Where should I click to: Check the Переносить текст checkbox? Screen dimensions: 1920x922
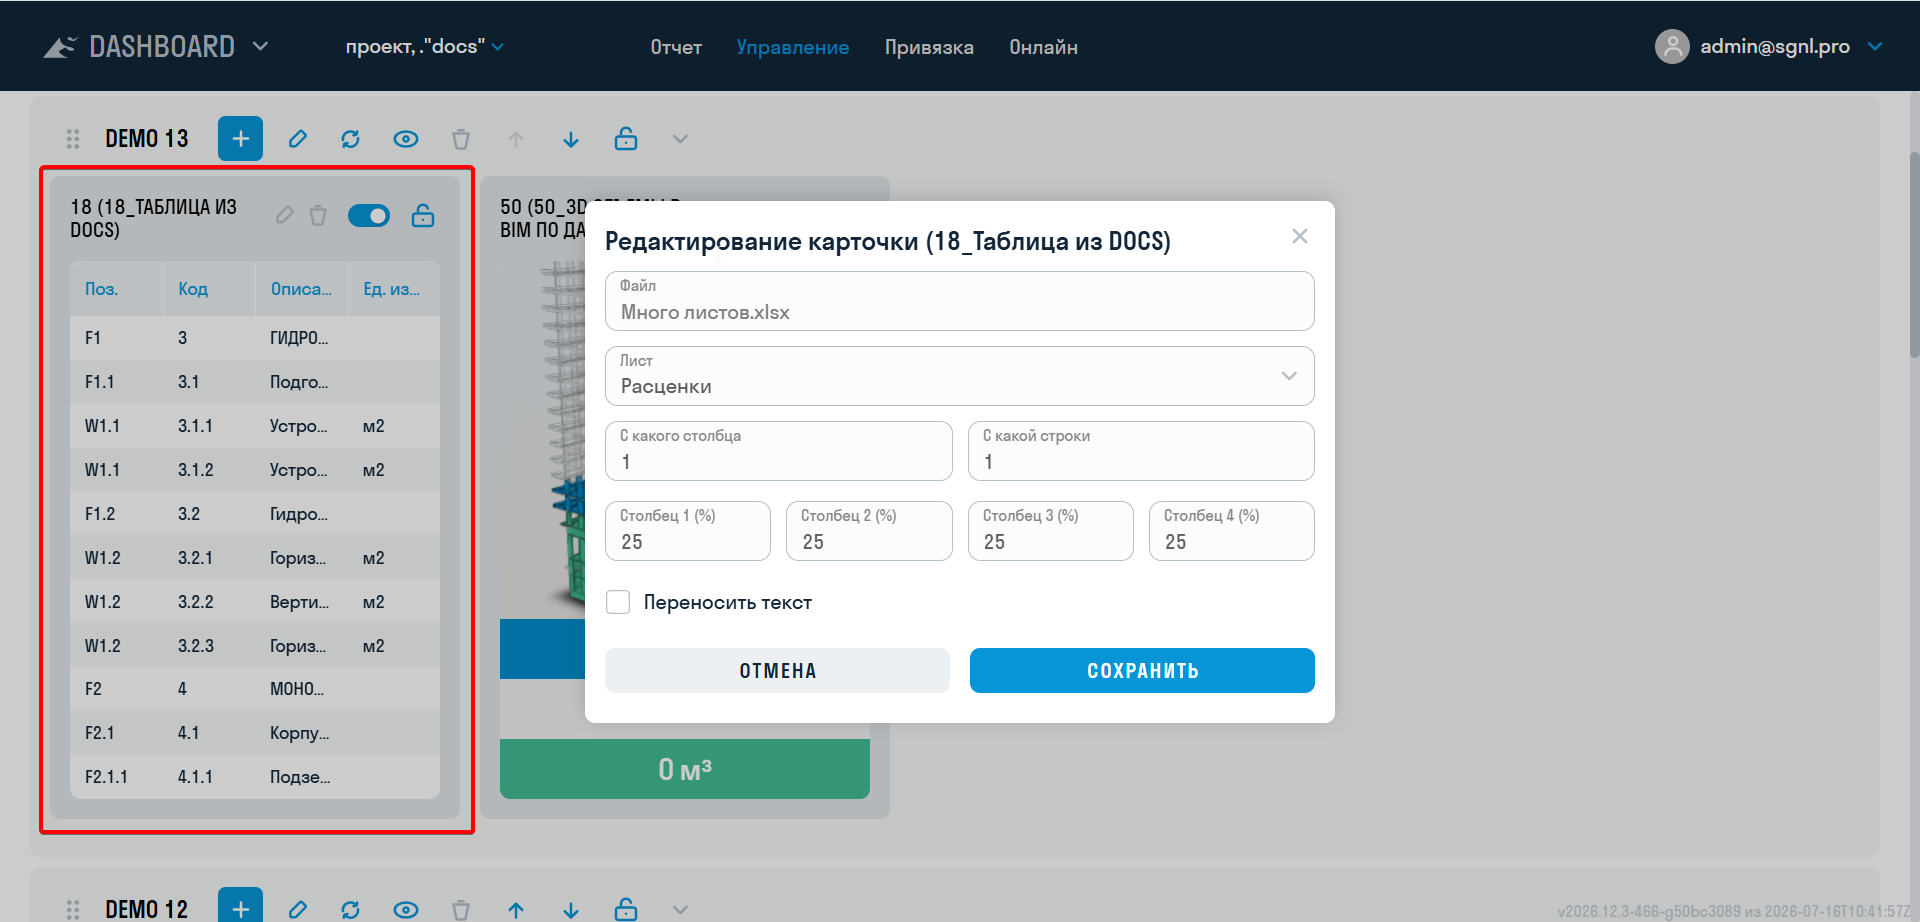point(618,602)
